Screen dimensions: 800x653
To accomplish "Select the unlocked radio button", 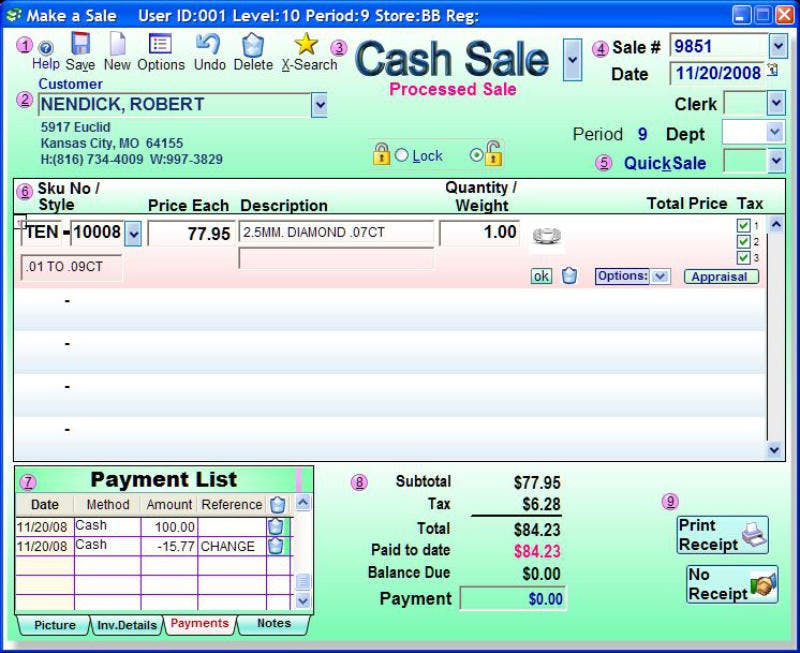I will (x=476, y=155).
